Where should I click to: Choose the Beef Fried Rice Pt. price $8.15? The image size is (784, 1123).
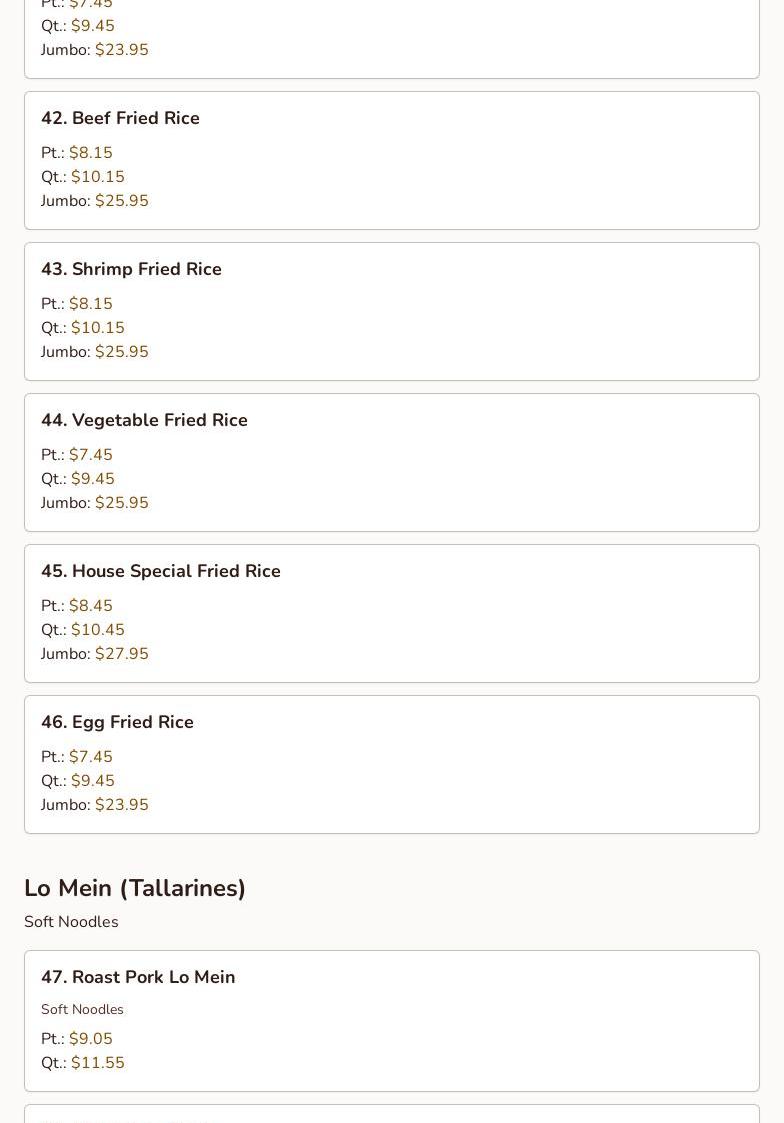[91, 153]
